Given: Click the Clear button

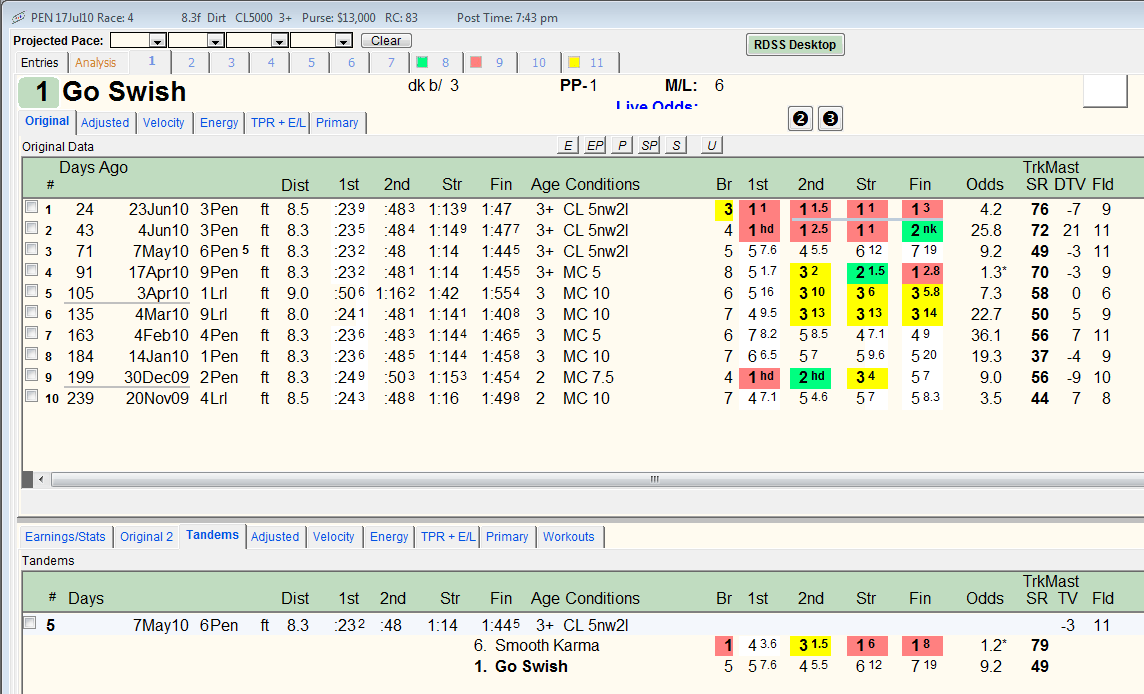Looking at the screenshot, I should coord(386,41).
